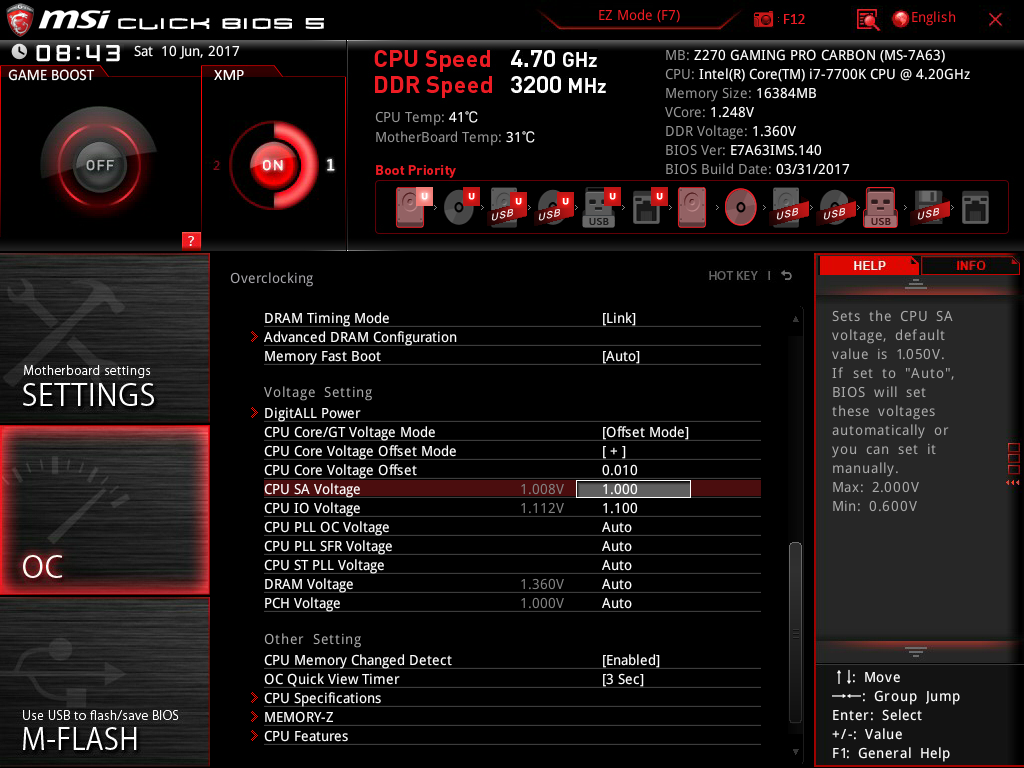Click the scroll down arrow of settings list

click(795, 752)
